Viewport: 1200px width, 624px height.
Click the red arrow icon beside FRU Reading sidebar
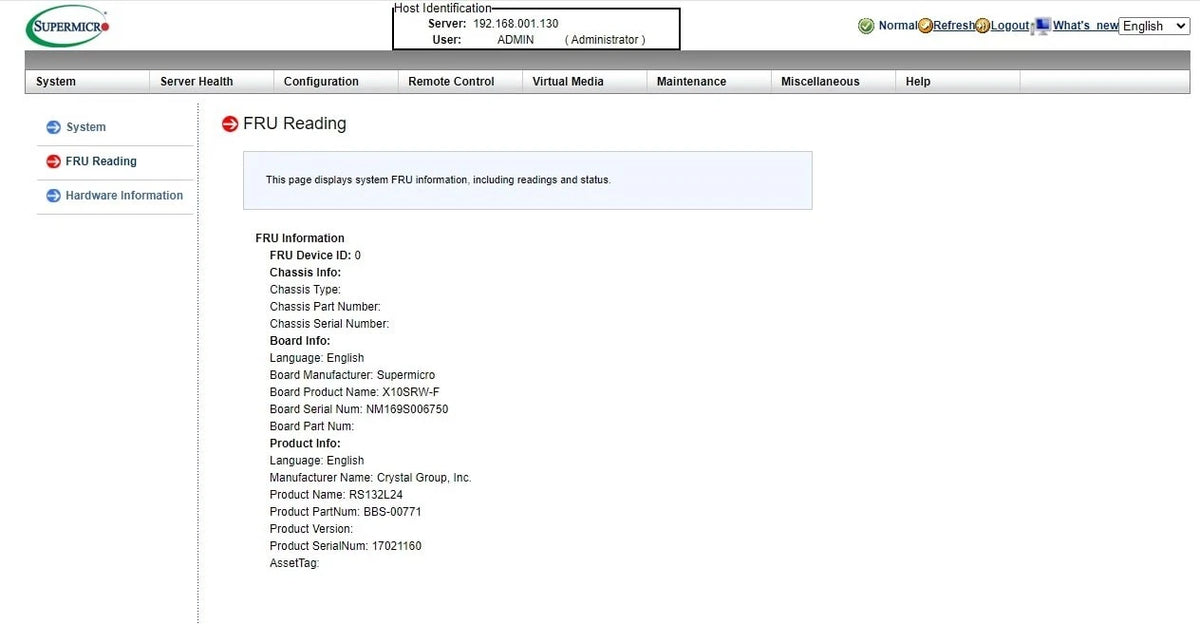53,161
